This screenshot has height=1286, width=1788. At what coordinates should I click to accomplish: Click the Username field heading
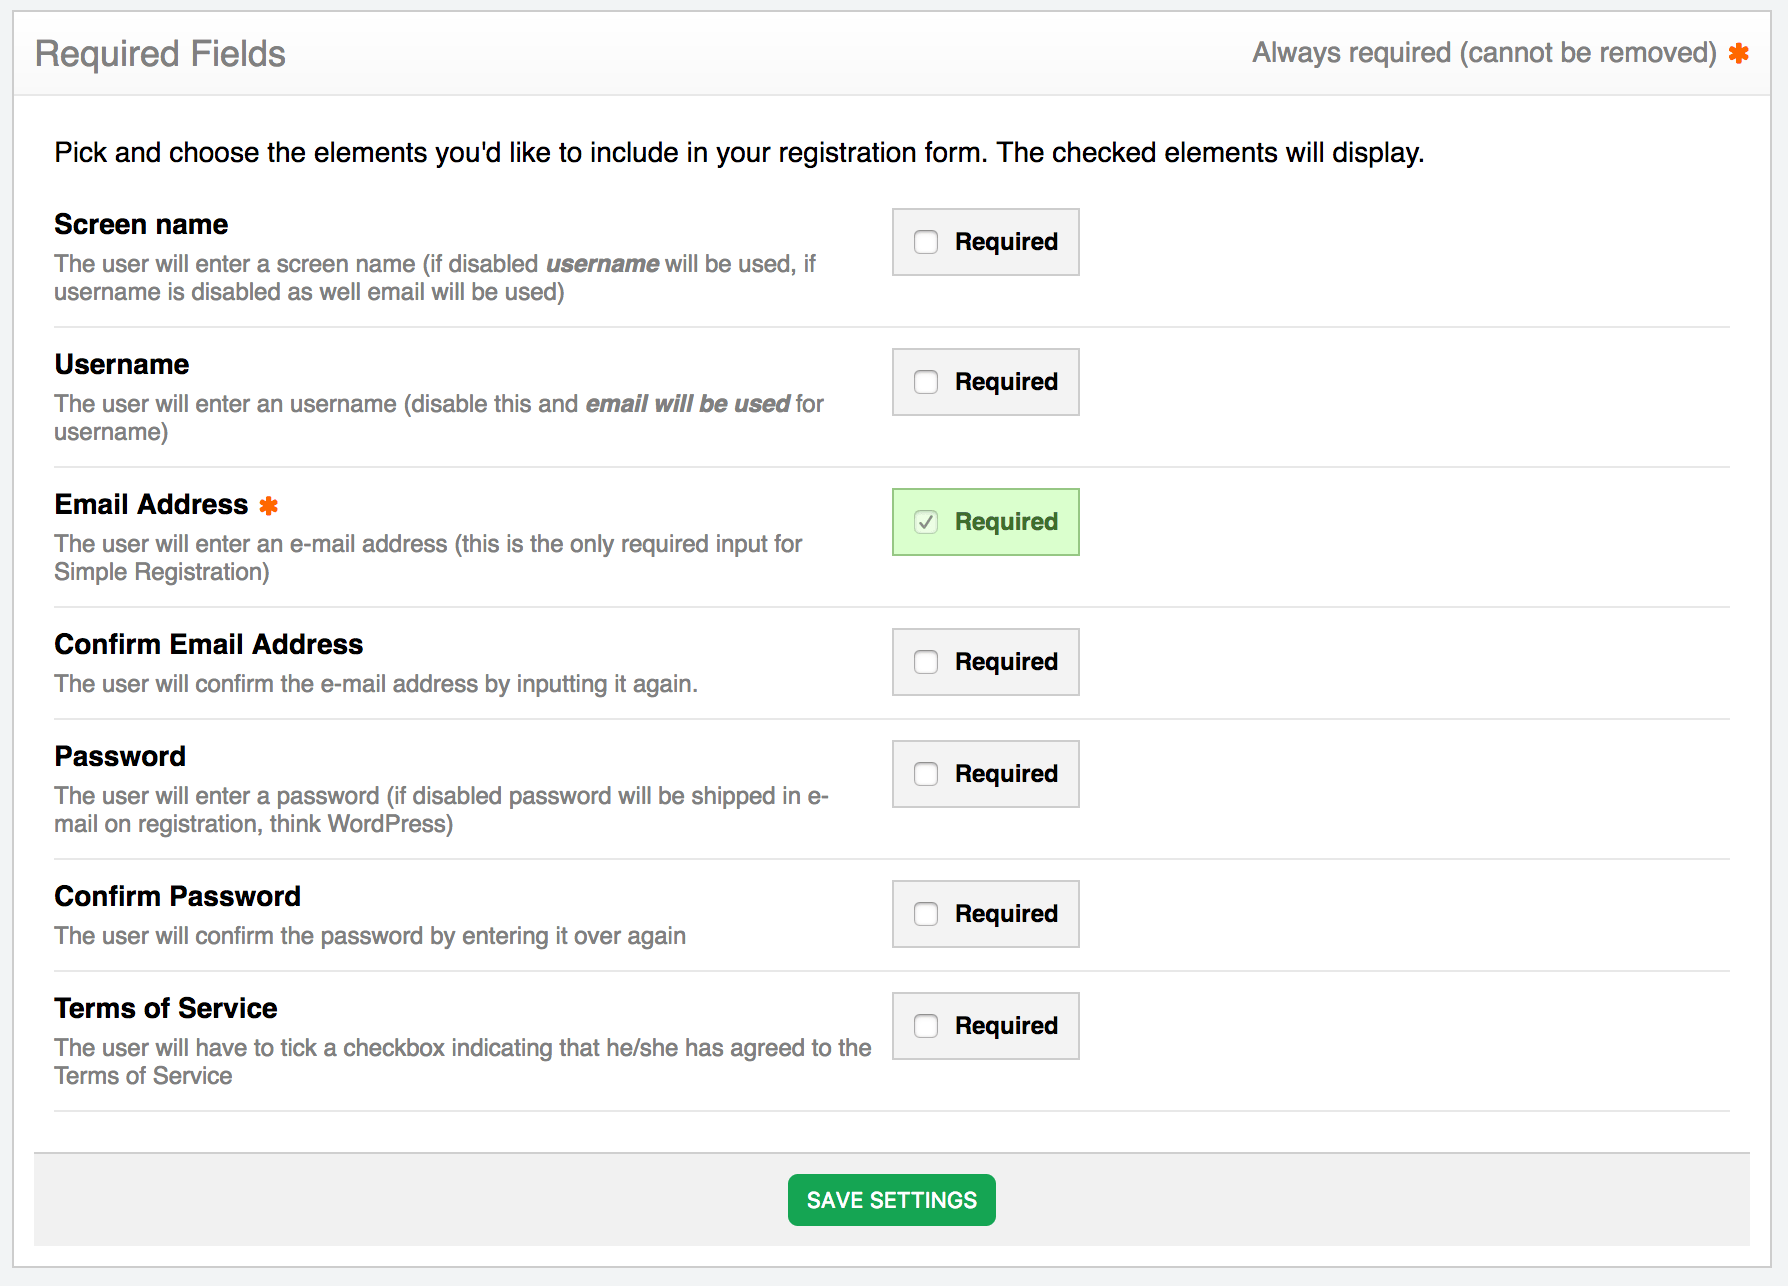122,364
